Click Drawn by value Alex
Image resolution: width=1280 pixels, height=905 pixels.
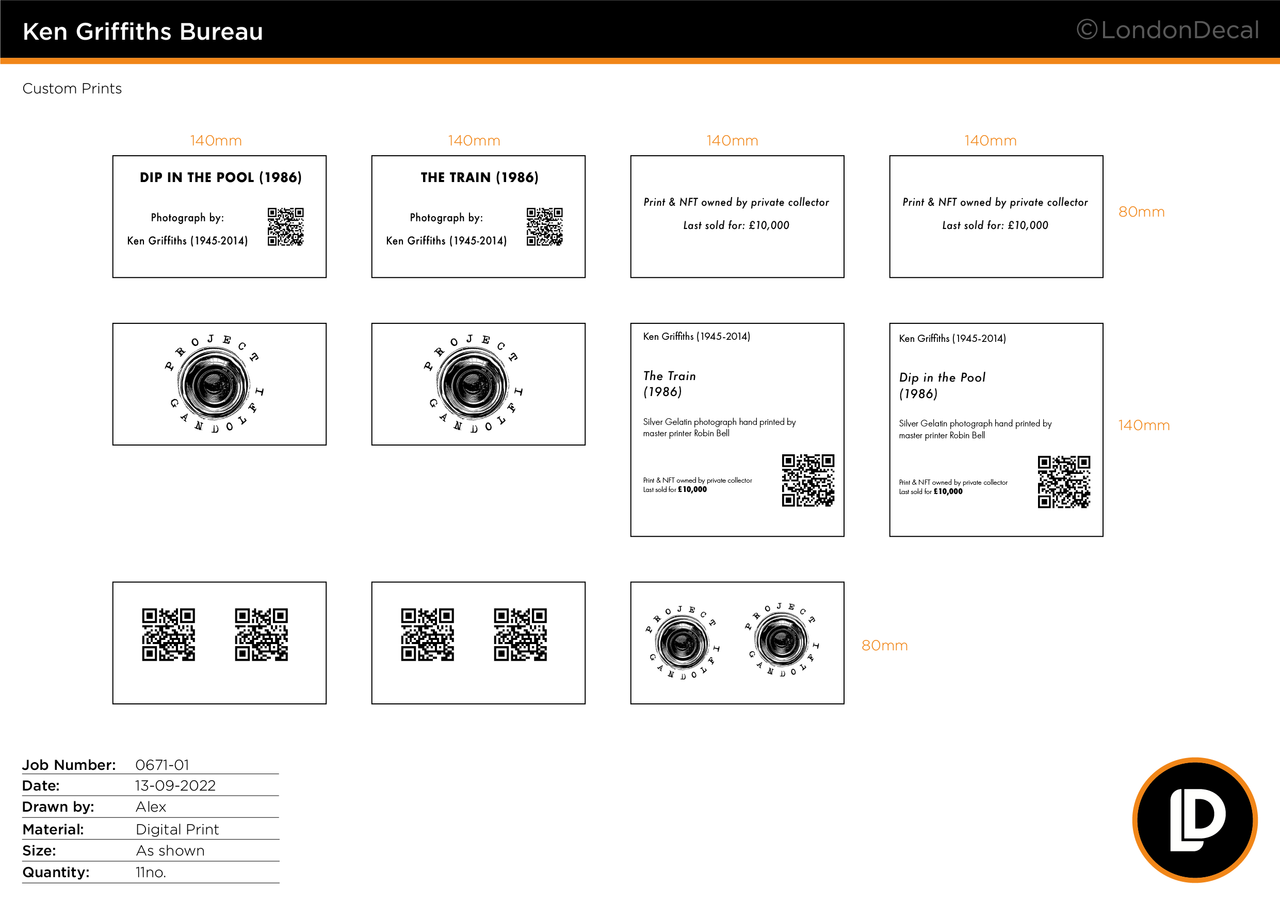151,807
